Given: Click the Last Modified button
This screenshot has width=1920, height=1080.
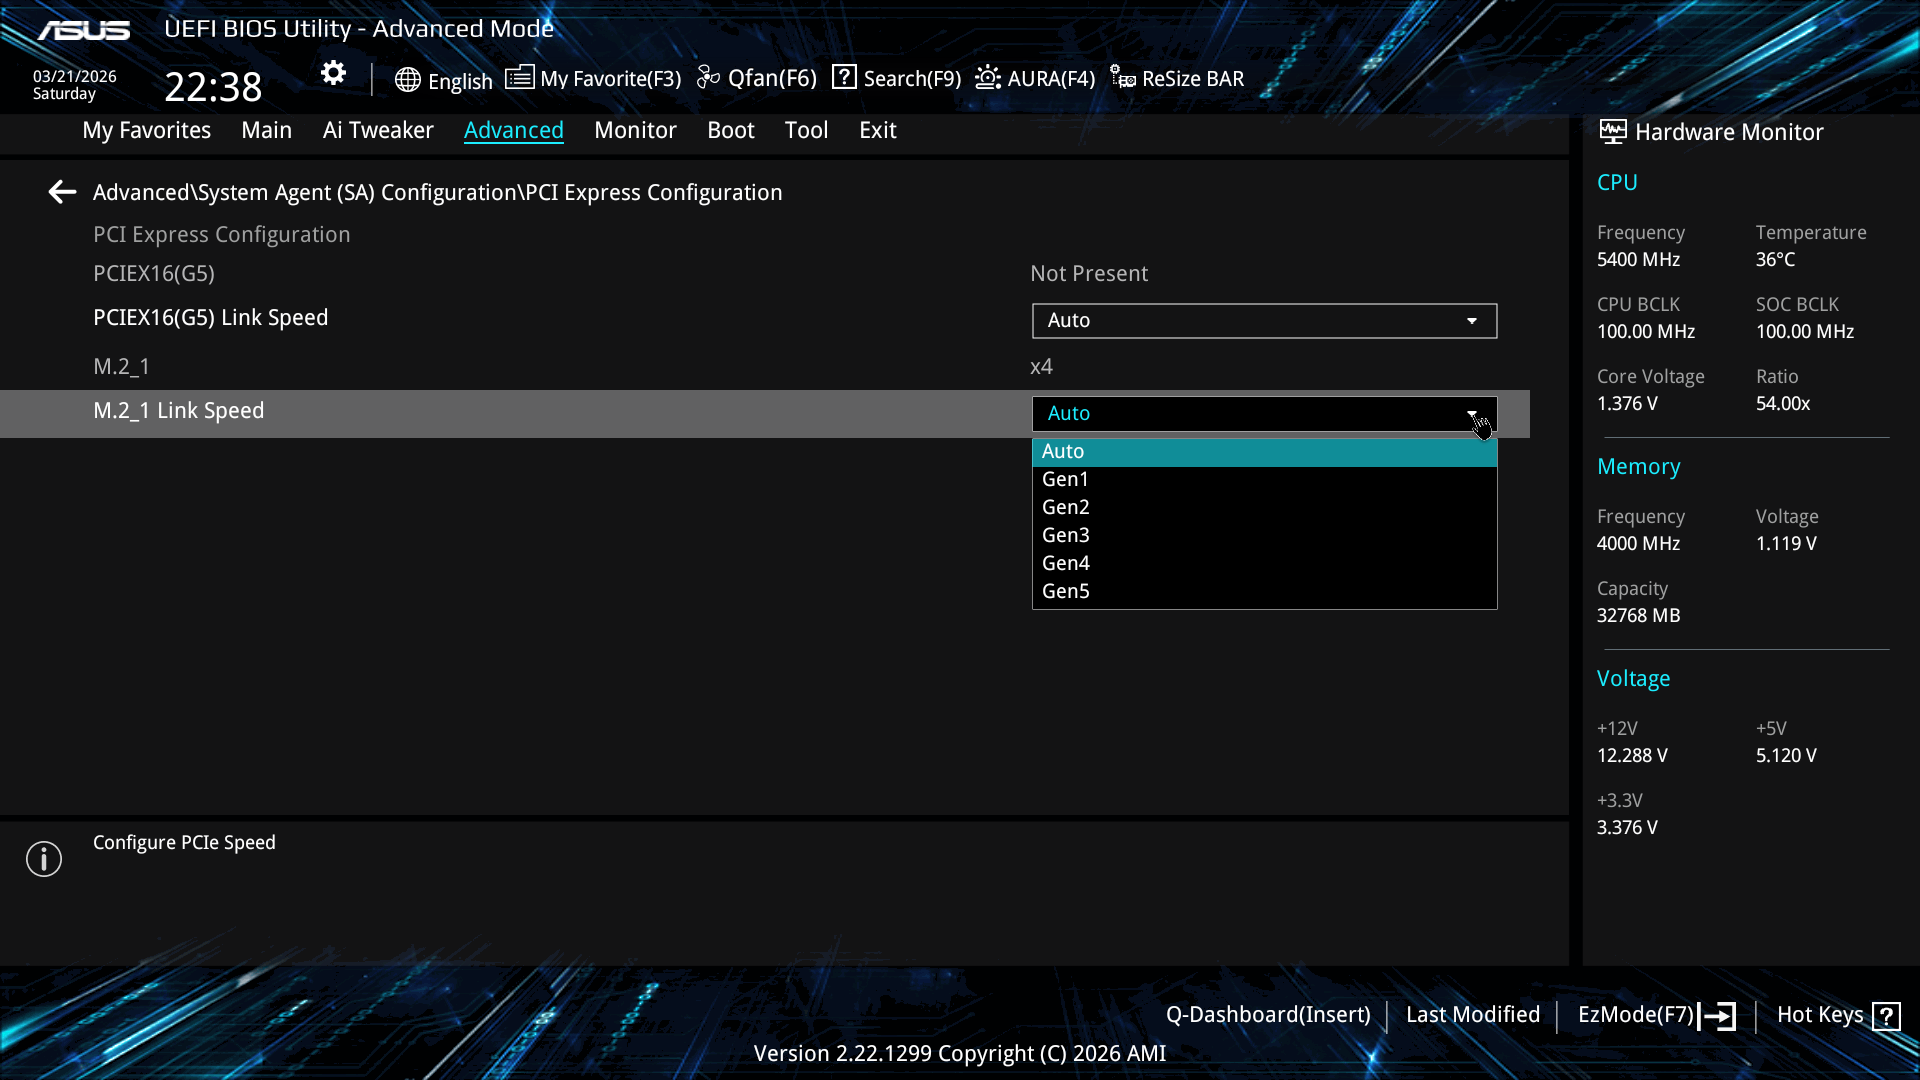Looking at the screenshot, I should click(x=1472, y=1015).
